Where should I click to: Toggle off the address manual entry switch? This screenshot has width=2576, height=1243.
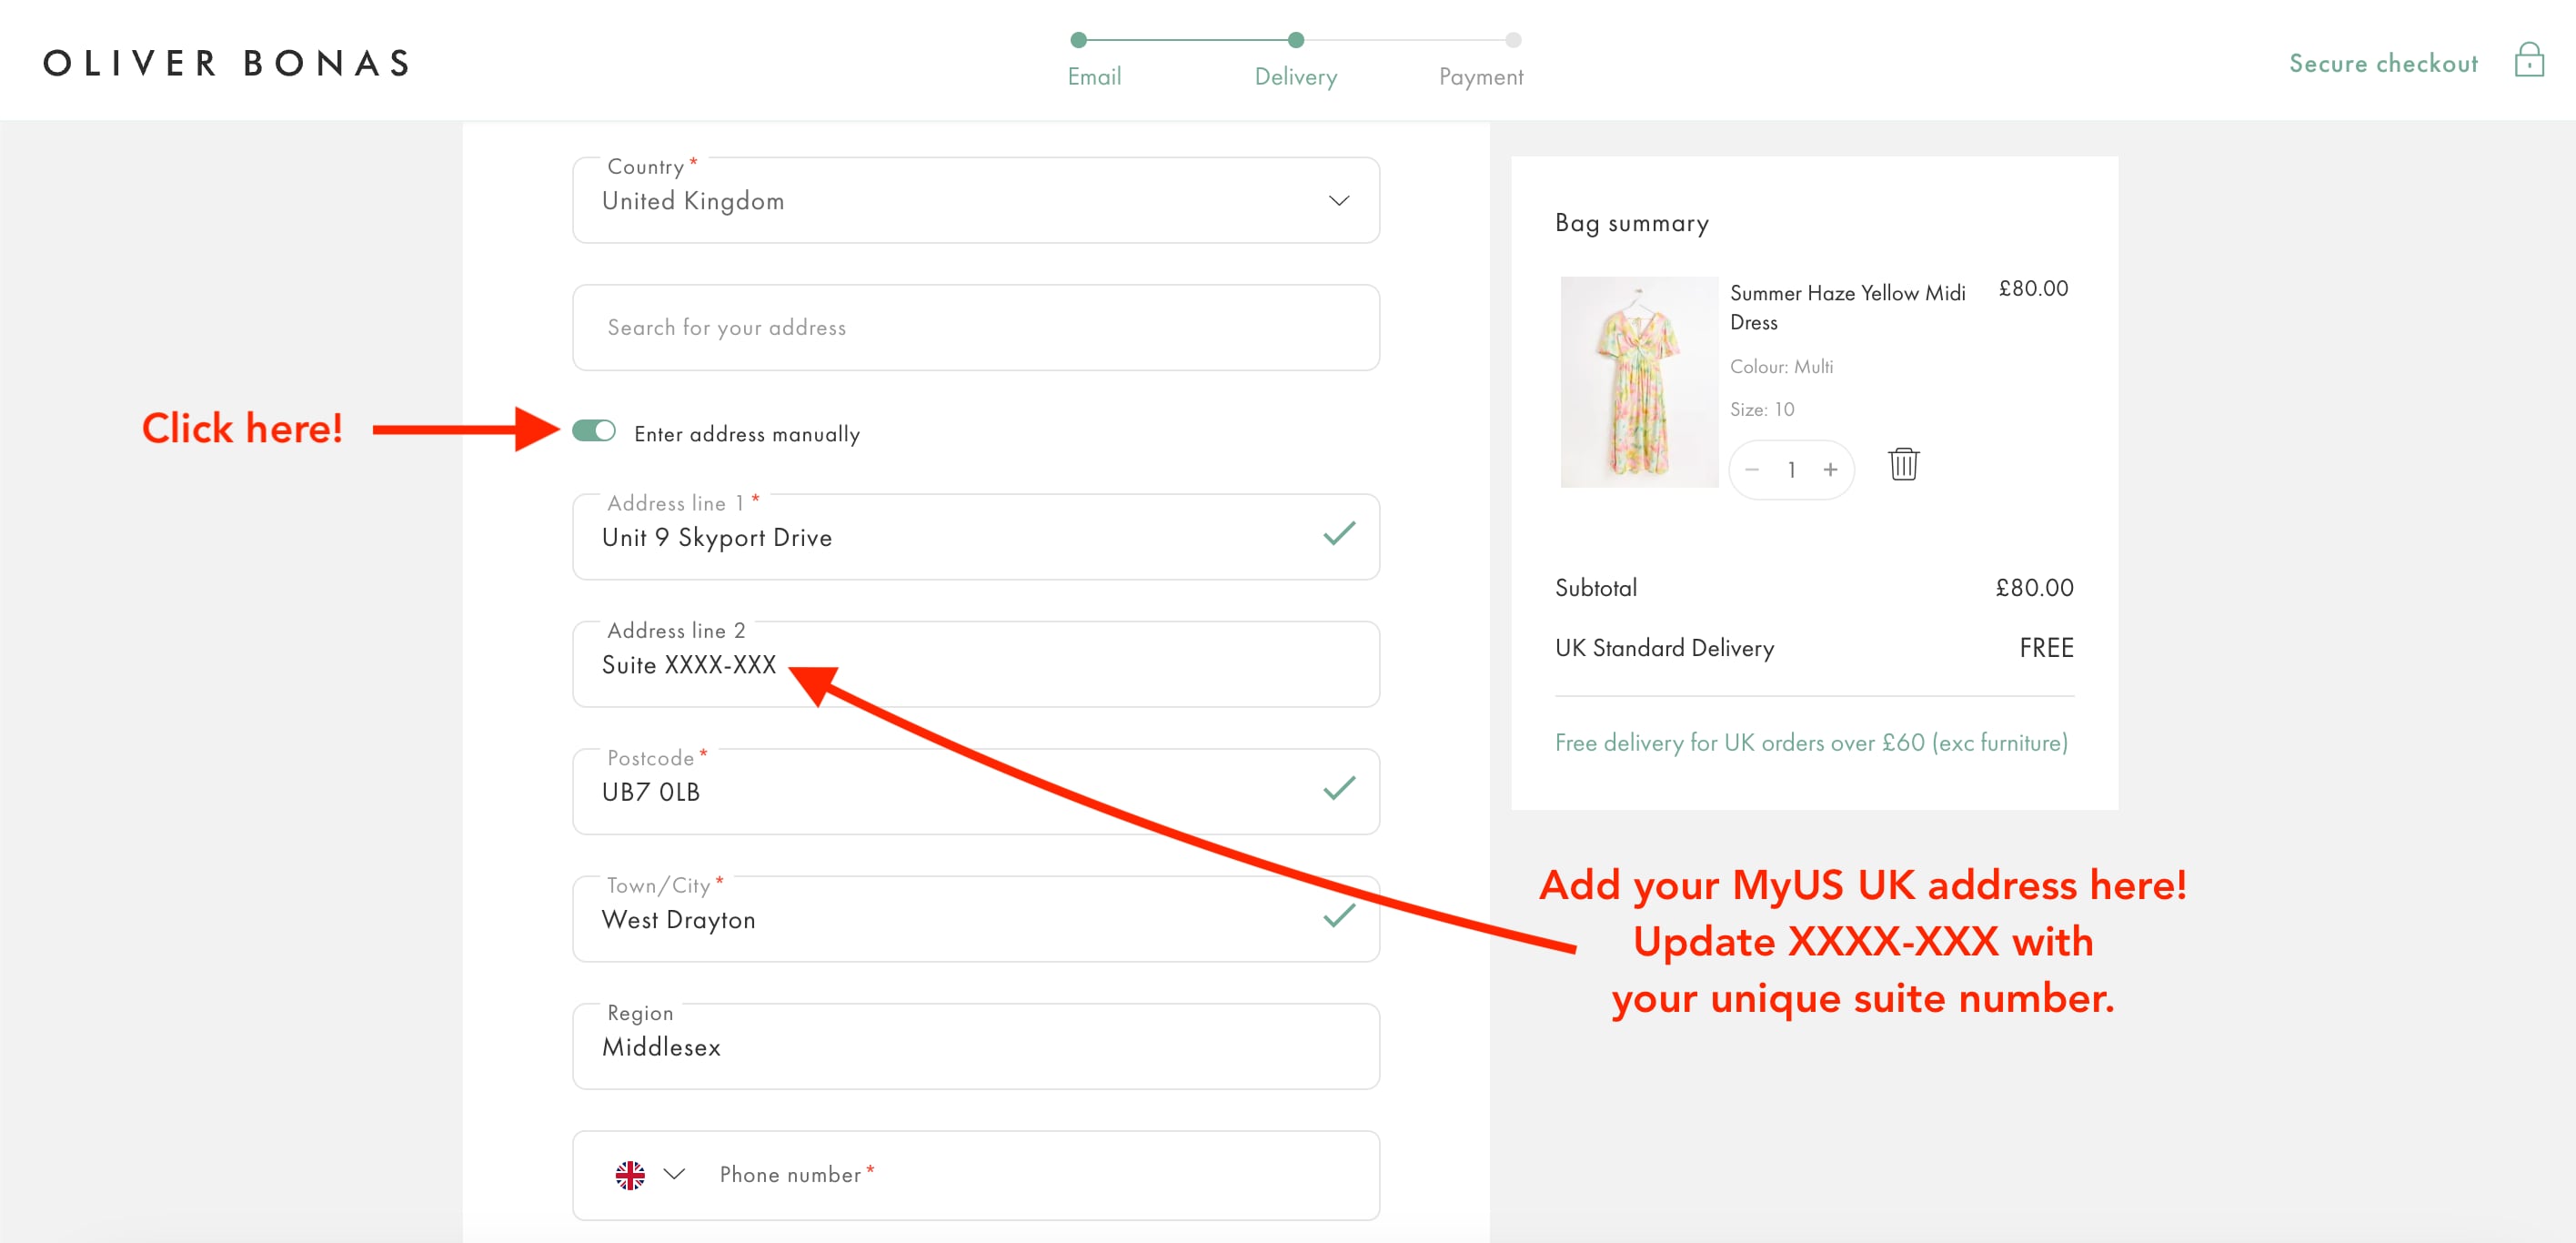[x=595, y=432]
